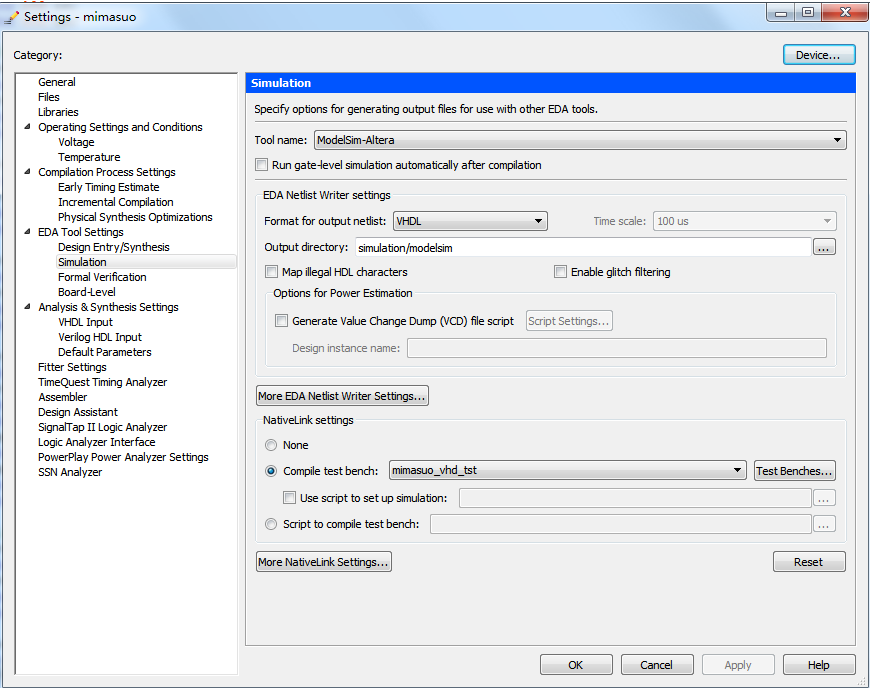The height and width of the screenshot is (688, 870).
Task: Select TimeQuest Timing Analyzer category
Action: point(103,382)
